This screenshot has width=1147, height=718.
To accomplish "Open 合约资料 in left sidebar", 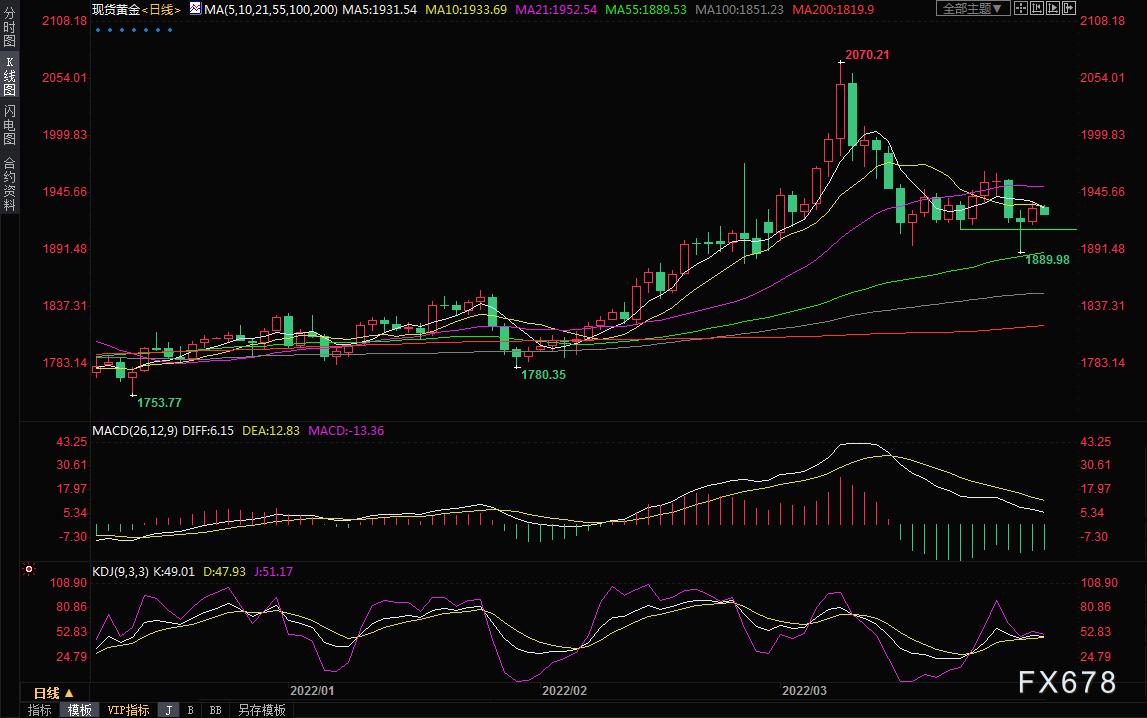I will (10, 184).
